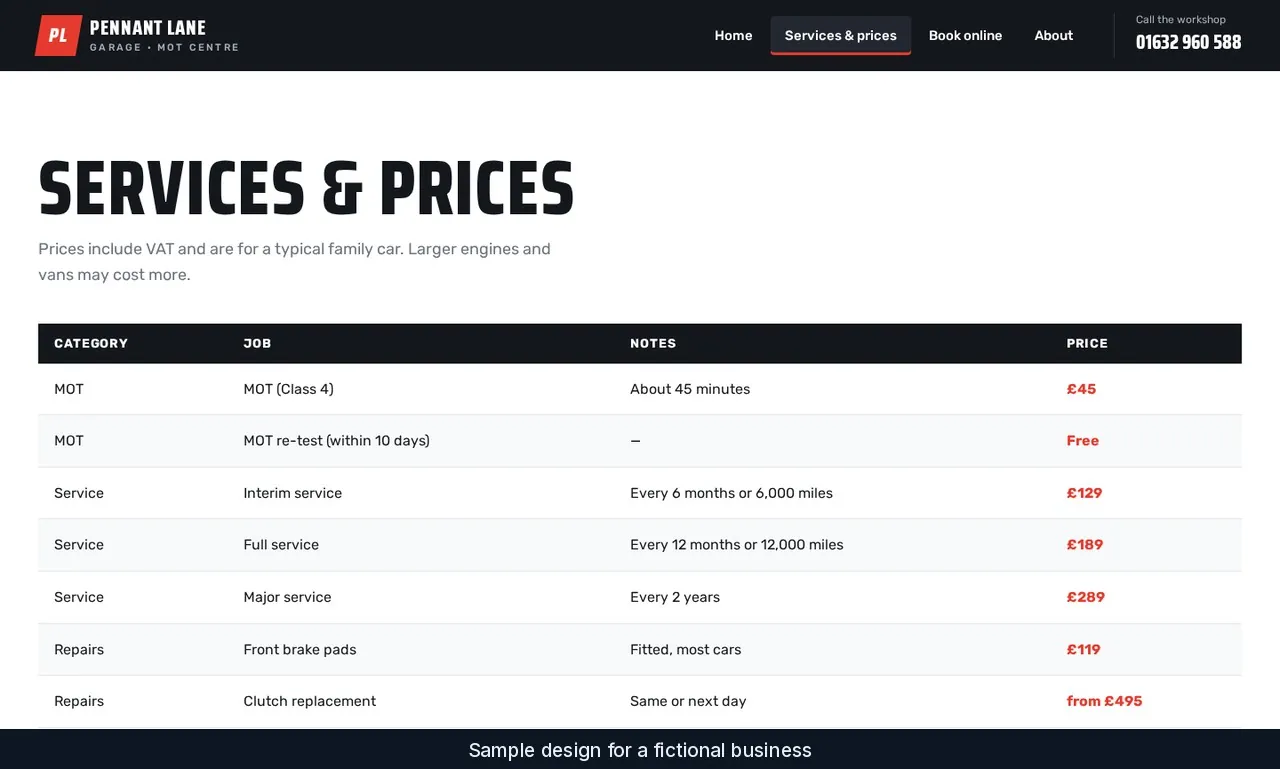1280x769 pixels.
Task: Select MOT re-test (within 10 days) cell
Action: pos(336,441)
